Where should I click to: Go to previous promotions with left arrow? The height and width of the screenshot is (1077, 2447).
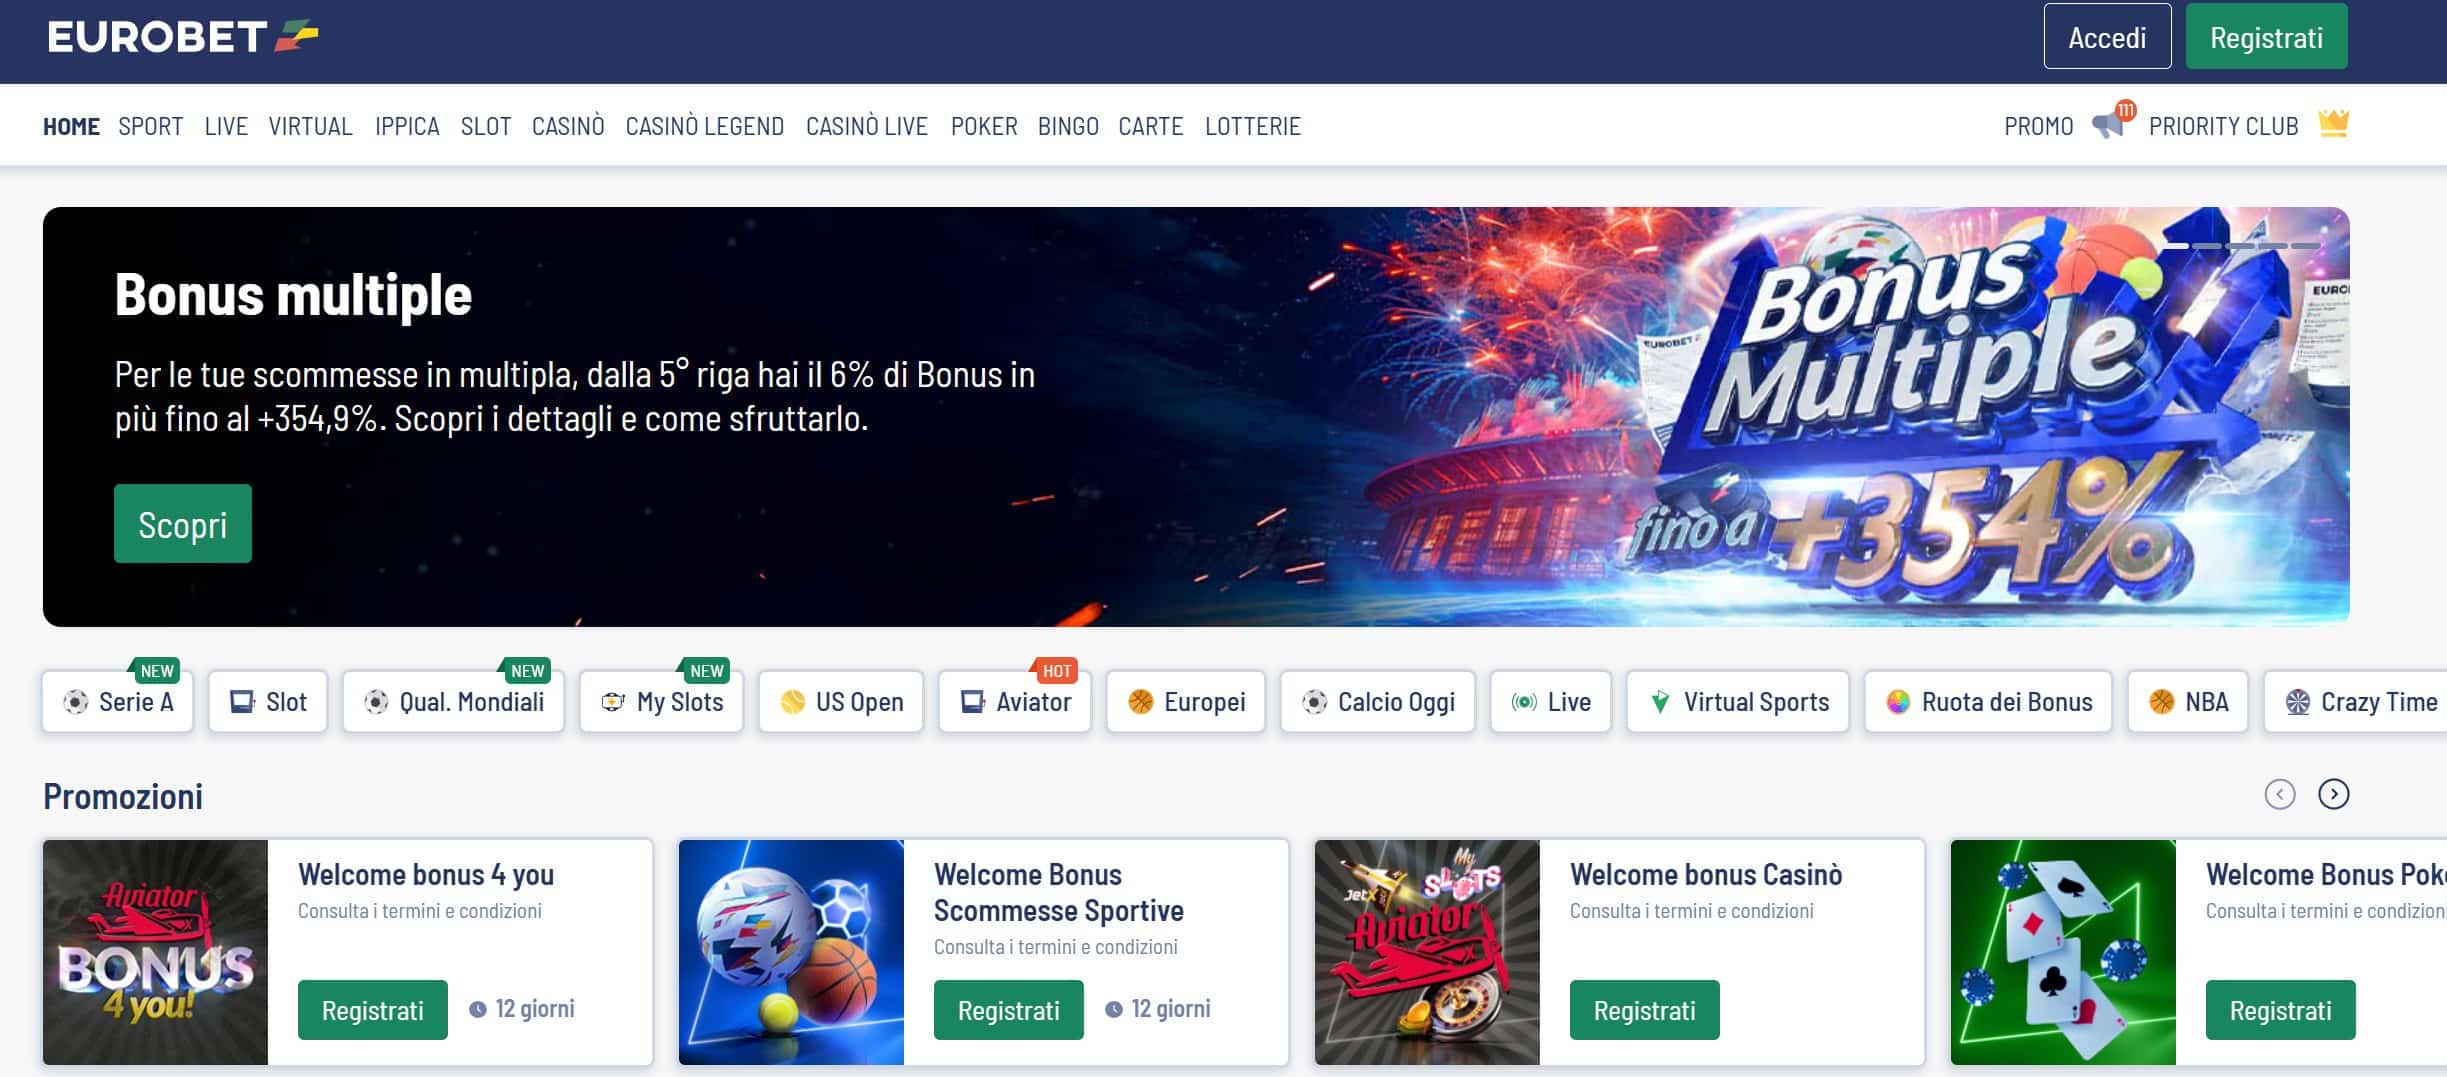click(x=2280, y=794)
